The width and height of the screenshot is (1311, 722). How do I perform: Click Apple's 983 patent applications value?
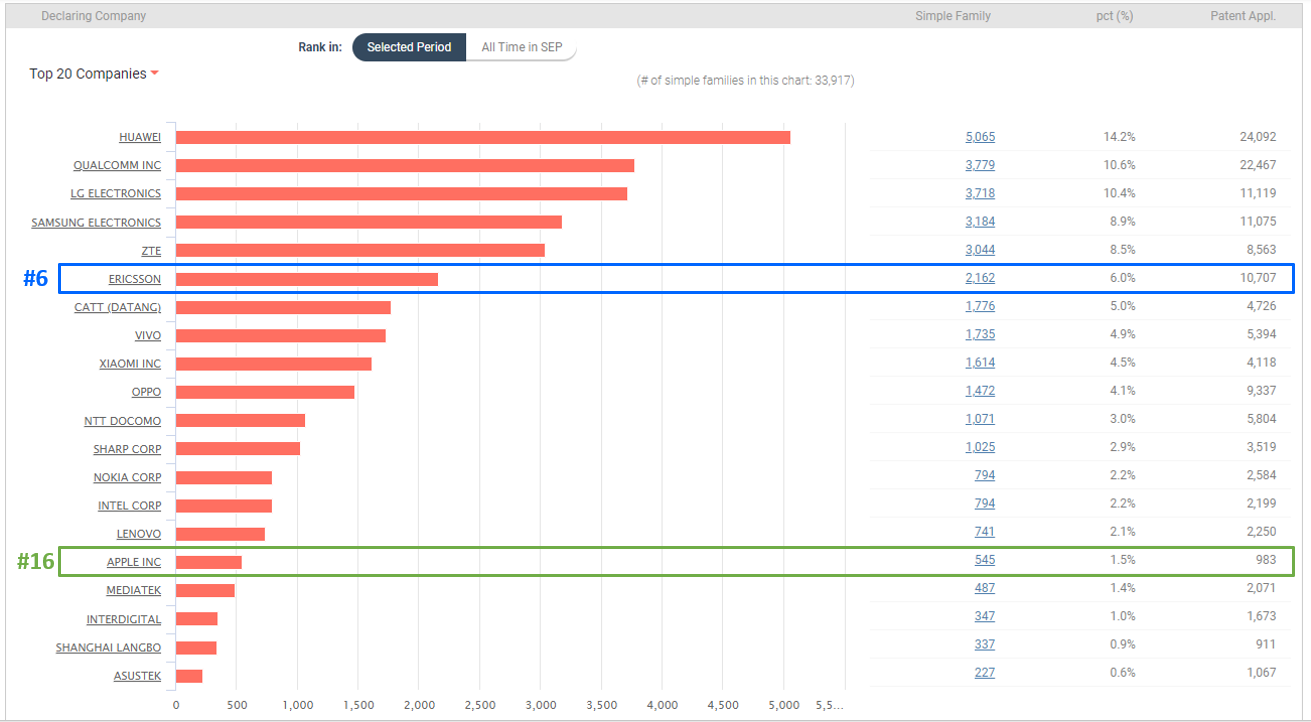click(1266, 560)
